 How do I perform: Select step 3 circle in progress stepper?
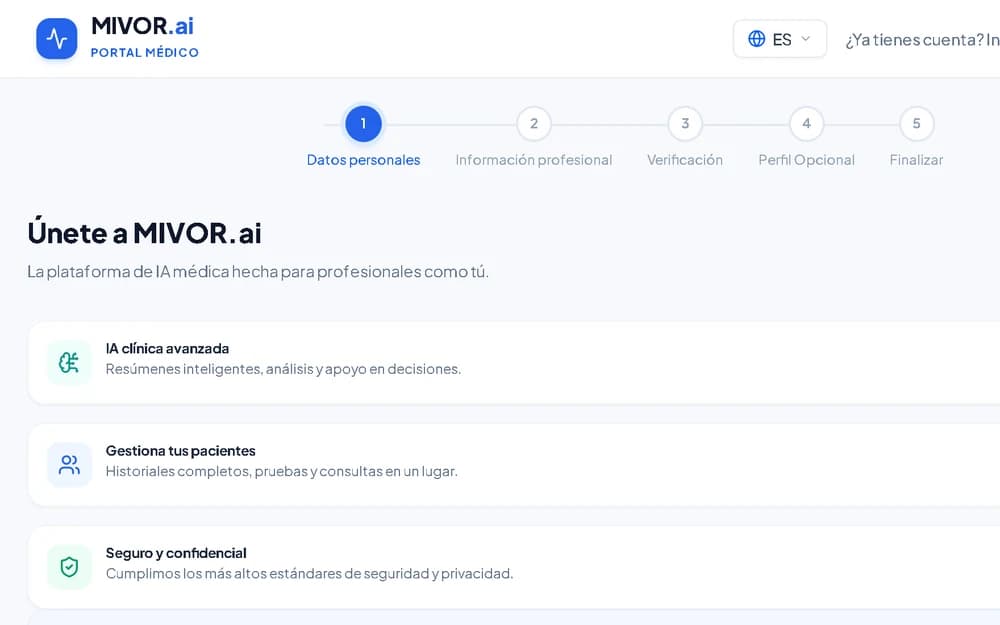coord(685,124)
